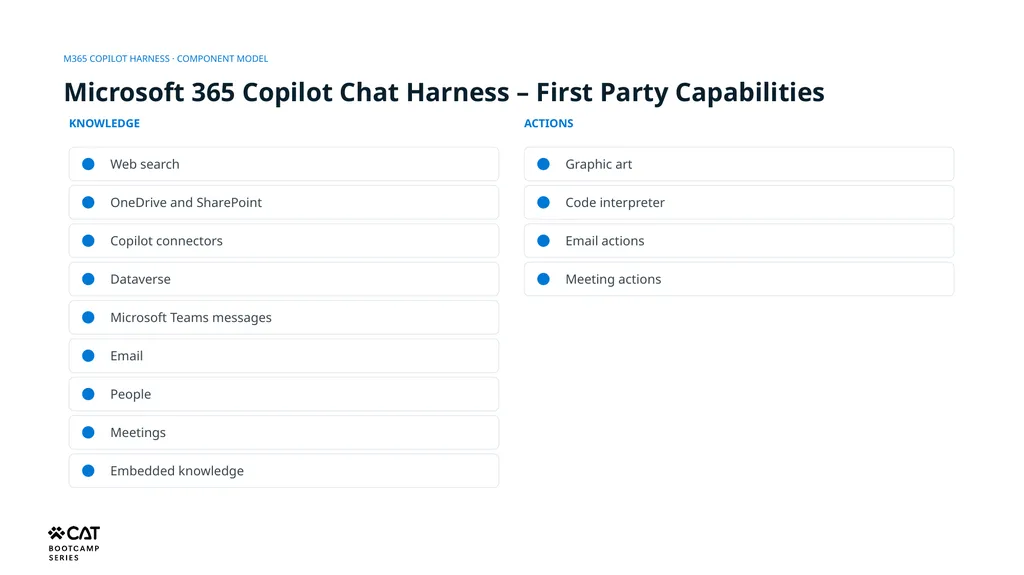Choose the Email knowledge item

tap(284, 355)
